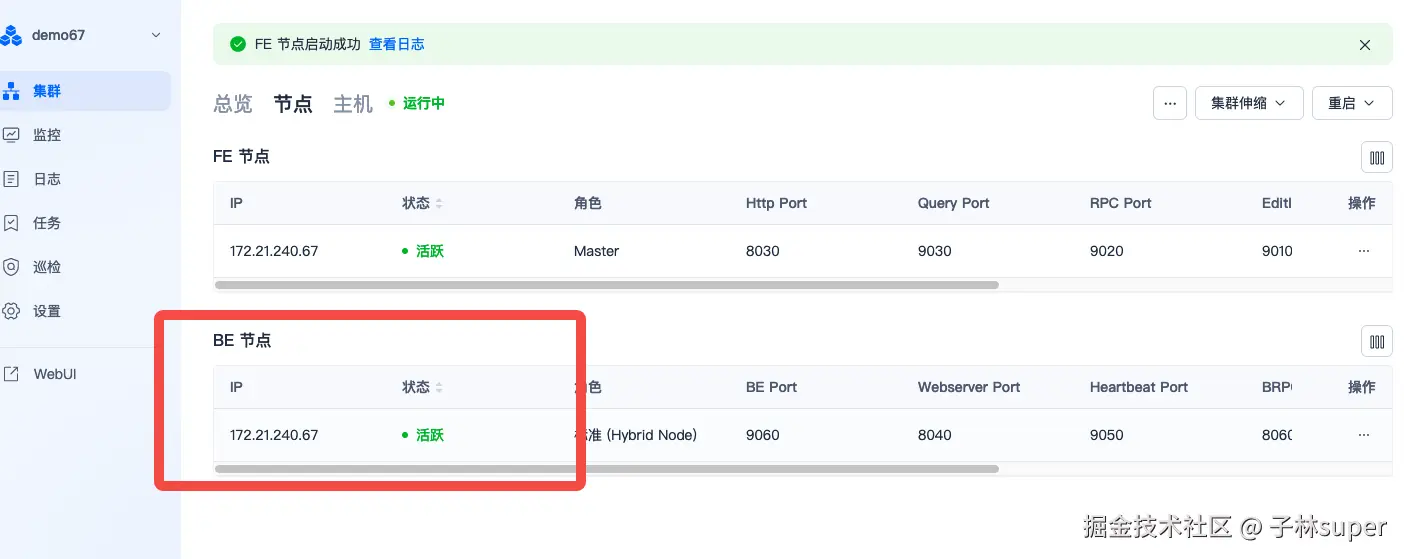Image resolution: width=1404 pixels, height=559 pixels.
Task: Open the tasks icon in sidebar
Action: [12, 223]
